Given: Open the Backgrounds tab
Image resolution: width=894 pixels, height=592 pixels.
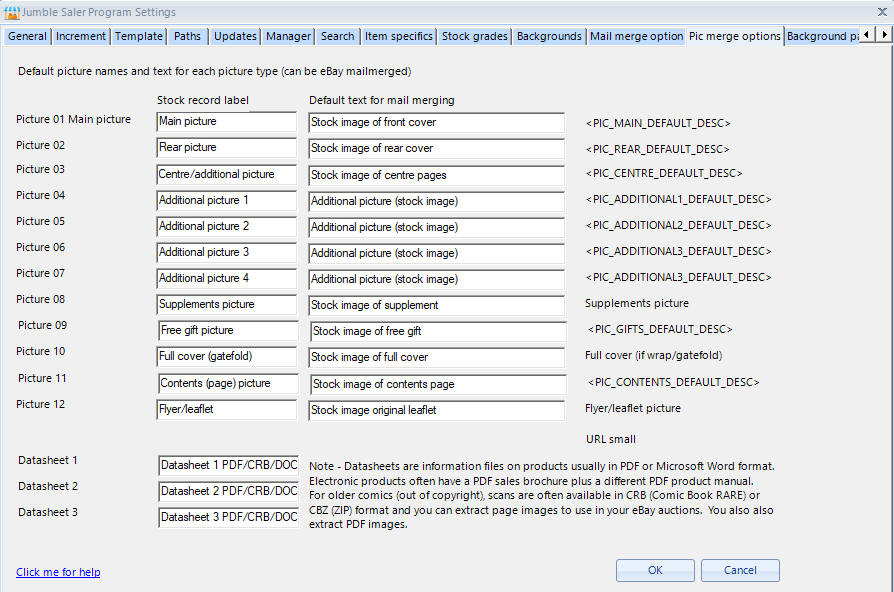Looking at the screenshot, I should click(x=549, y=36).
